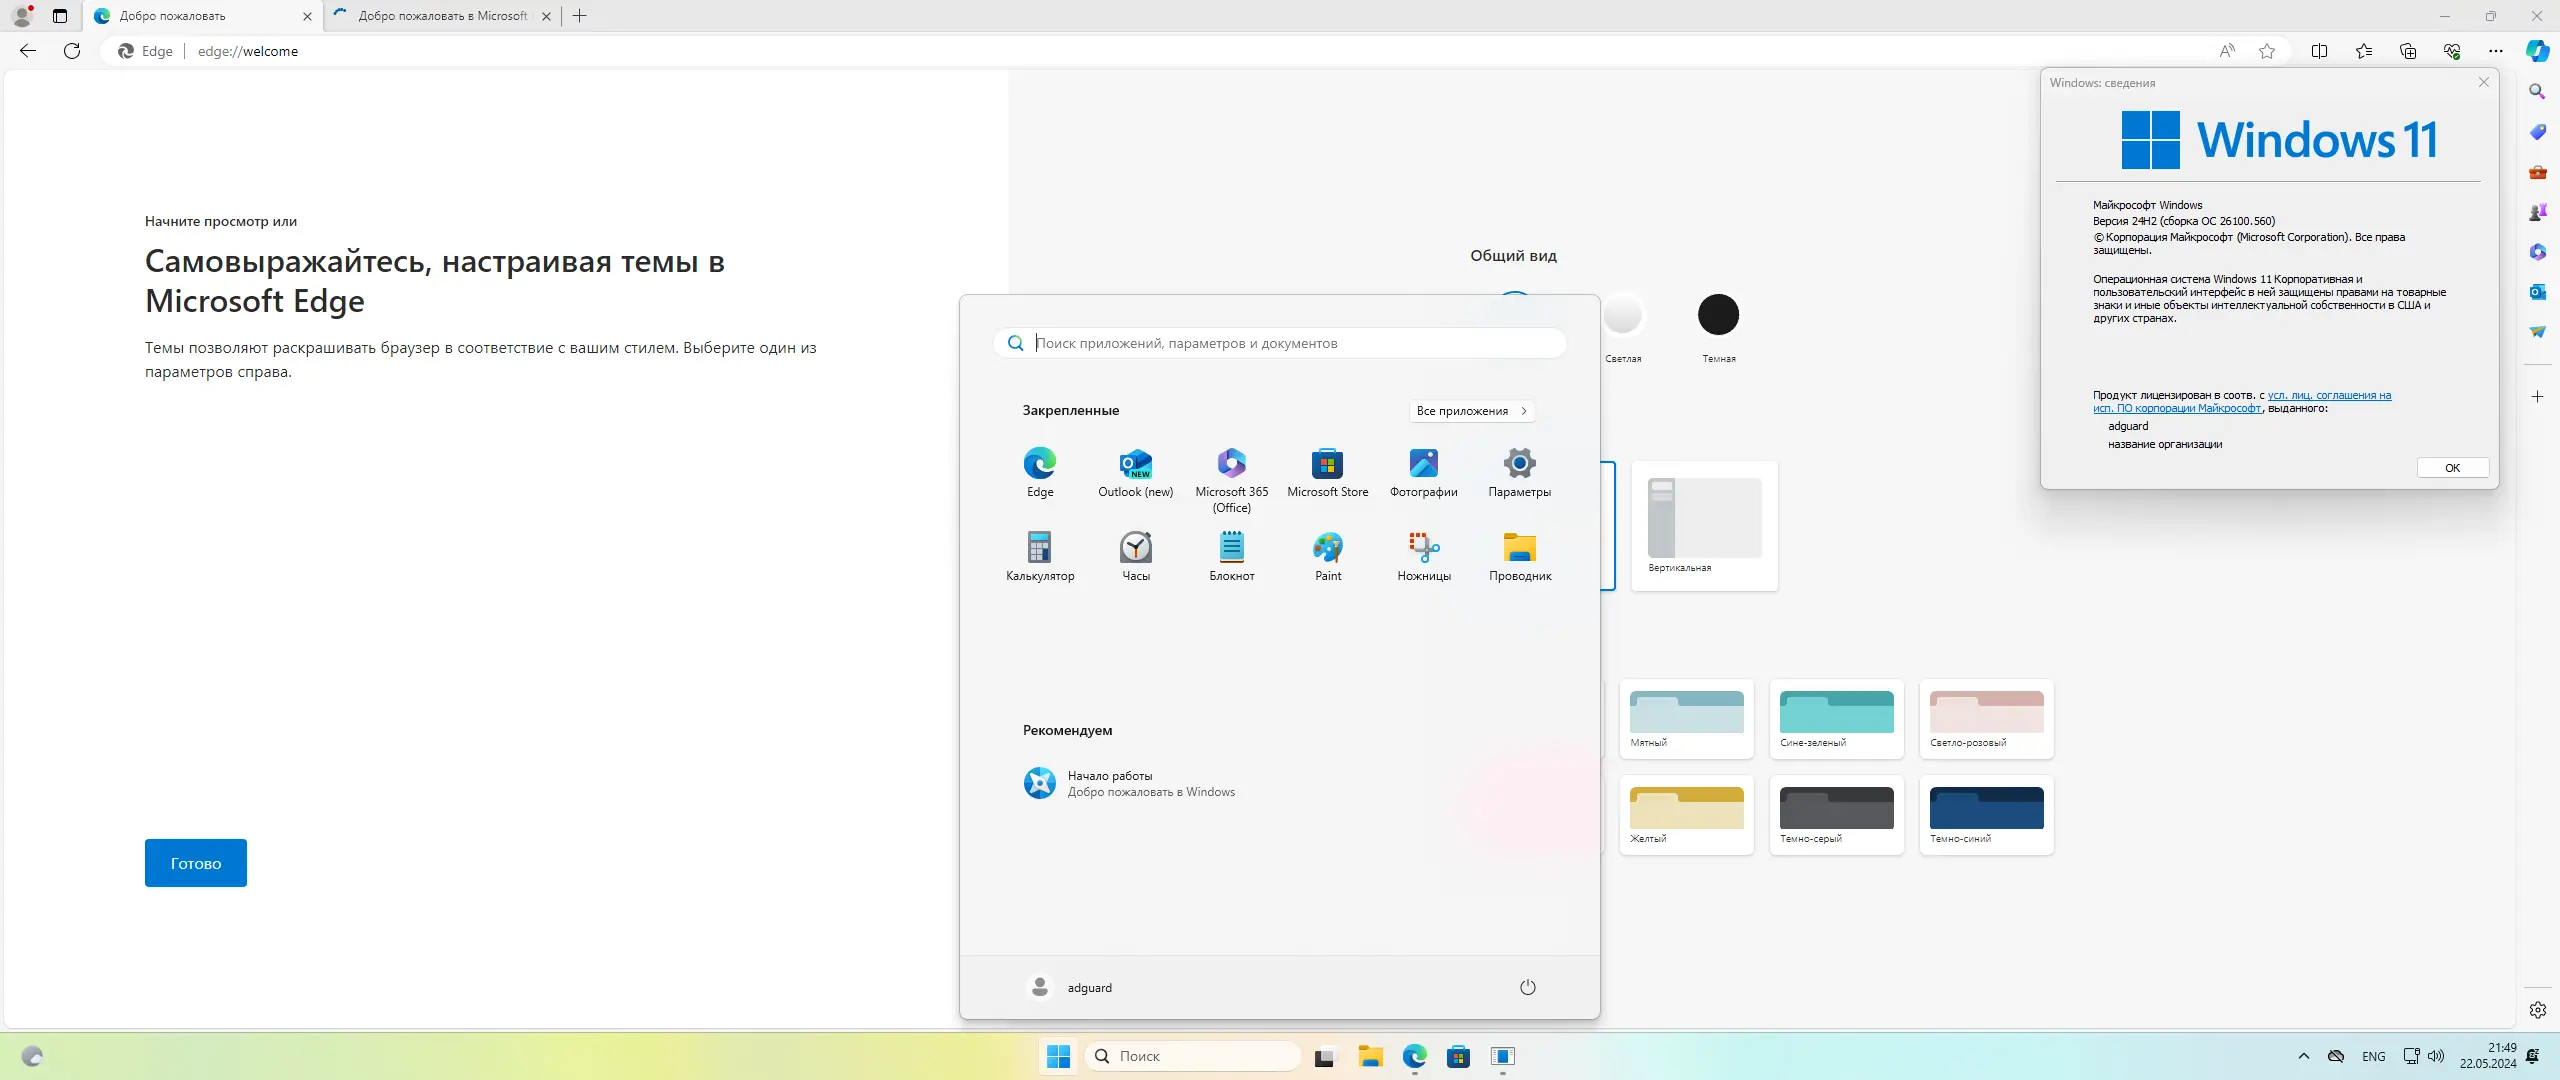Image resolution: width=2560 pixels, height=1080 pixels.
Task: Switch to the 'Добро пожаловать в Microsoft' tab
Action: 441,16
